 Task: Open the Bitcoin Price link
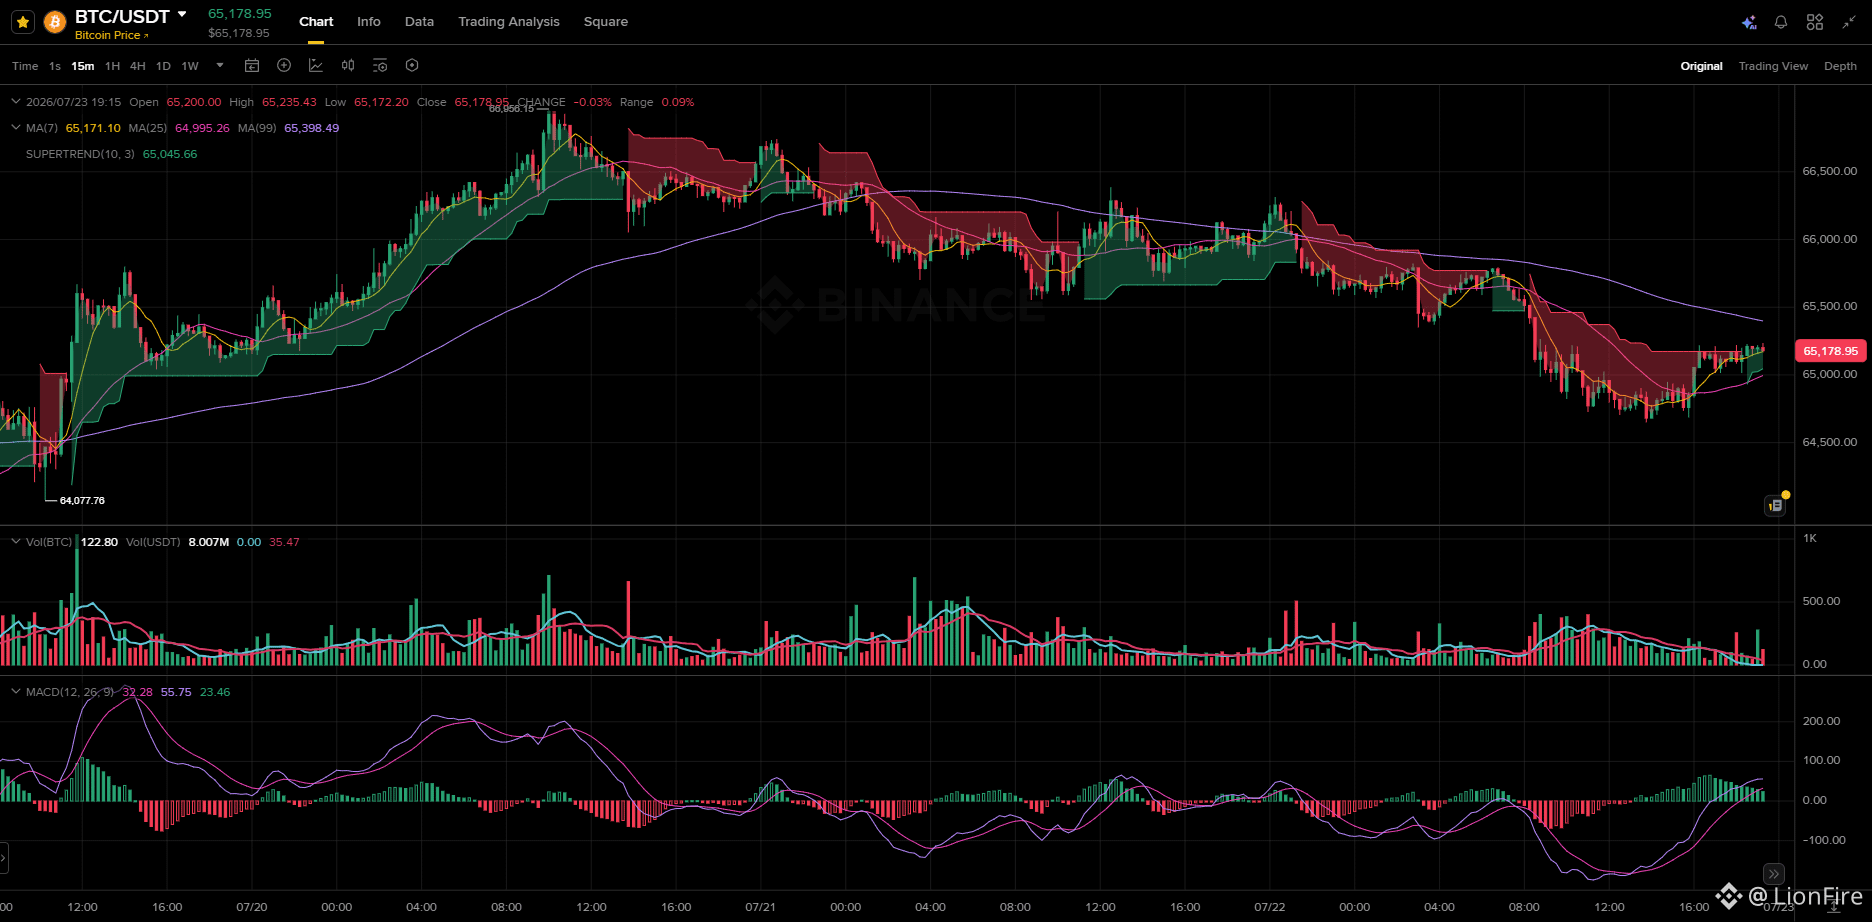(x=111, y=35)
